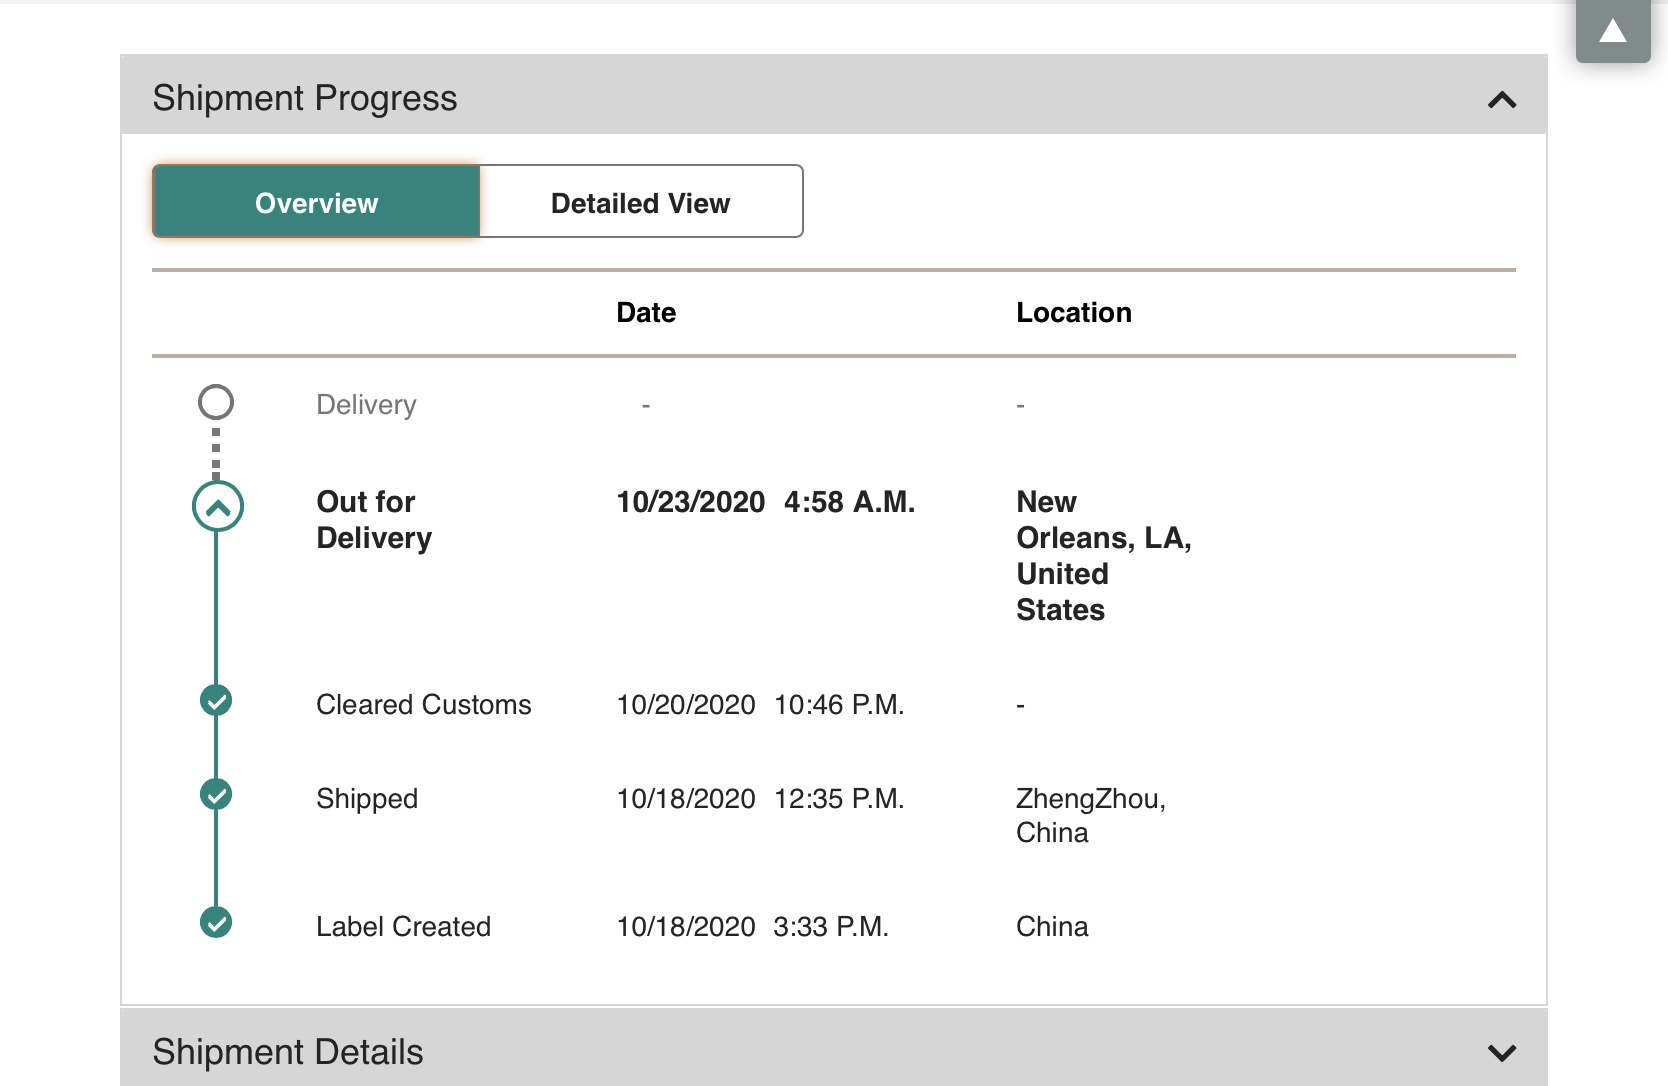
Task: Click the empty Delivery status circle
Action: click(x=216, y=402)
